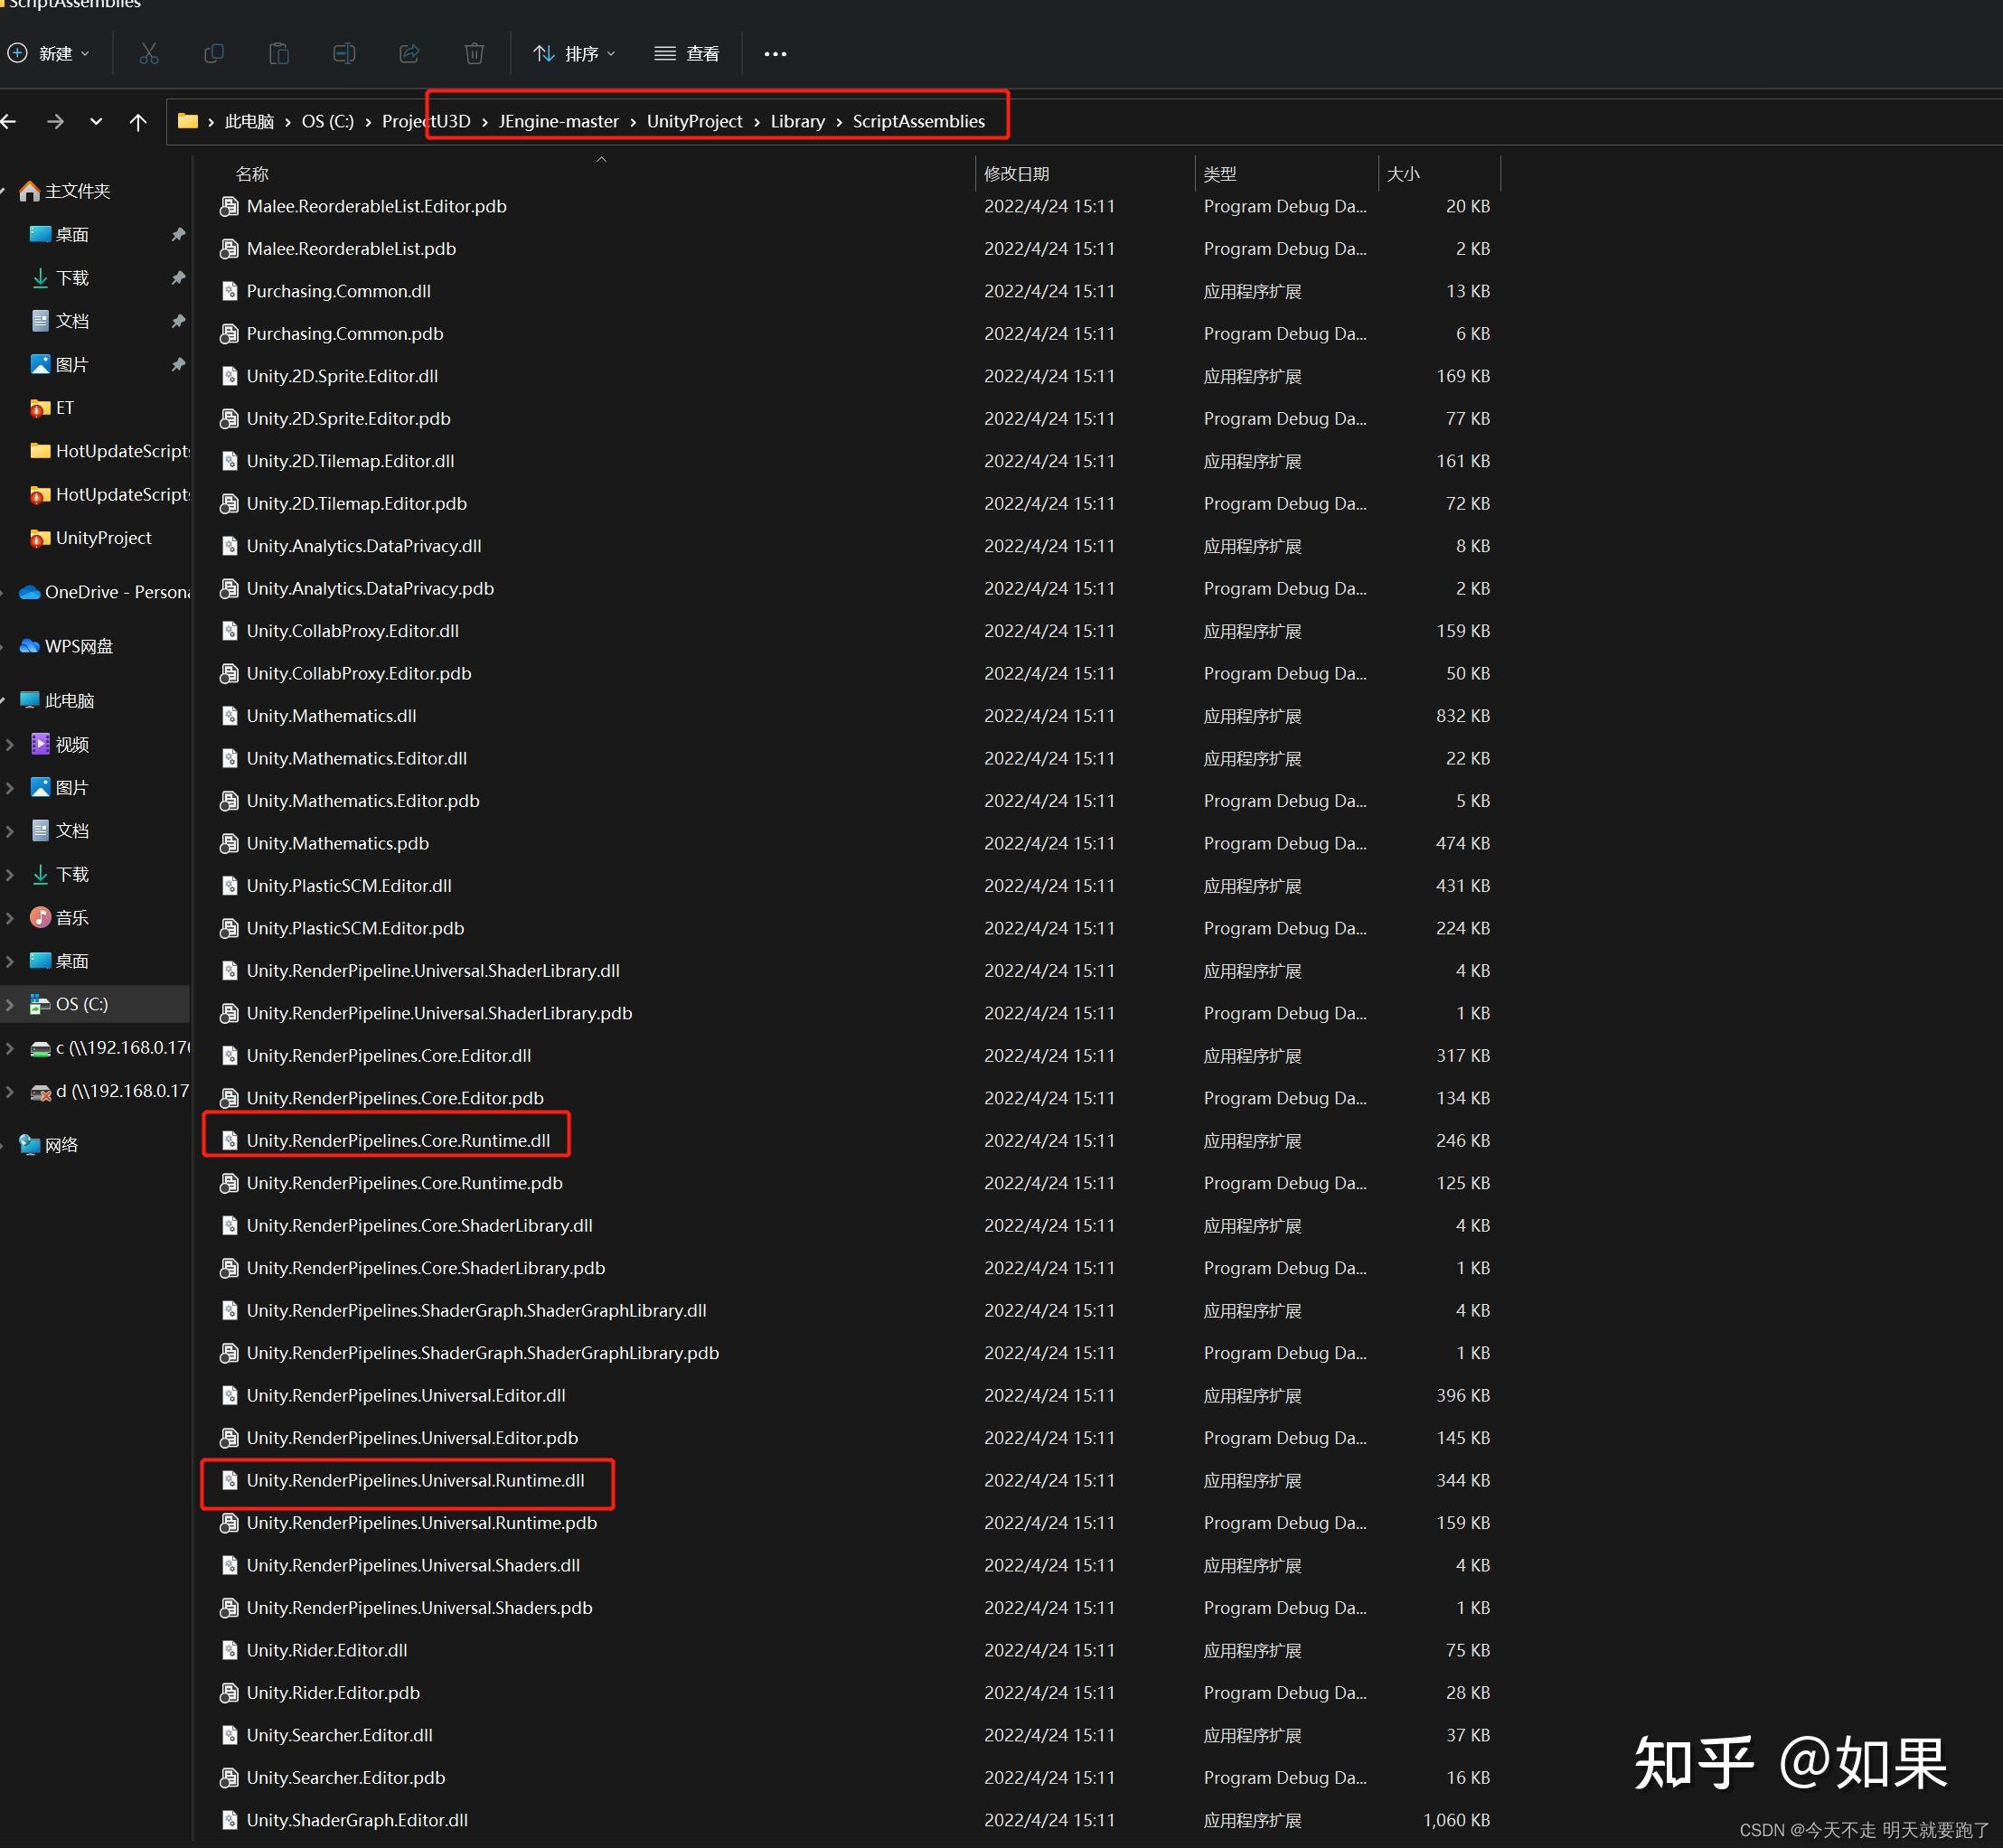
Task: Sort by 名称 column header
Action: point(252,174)
